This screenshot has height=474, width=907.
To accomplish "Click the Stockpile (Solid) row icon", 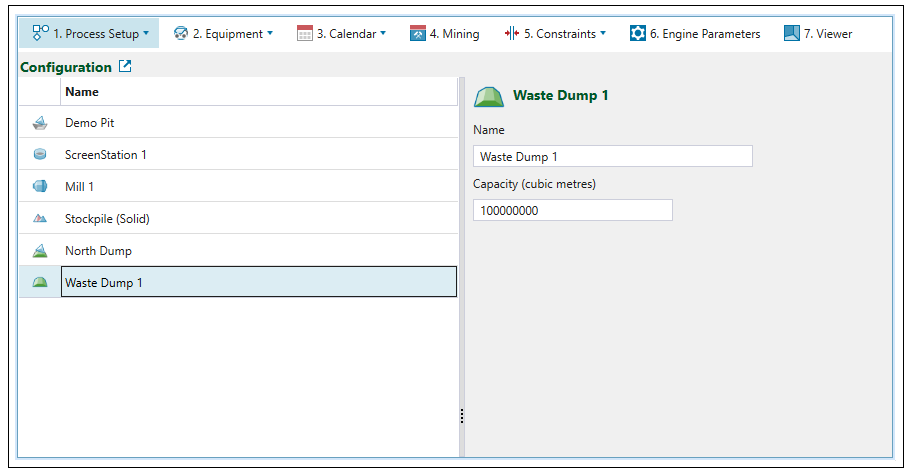I will point(40,219).
